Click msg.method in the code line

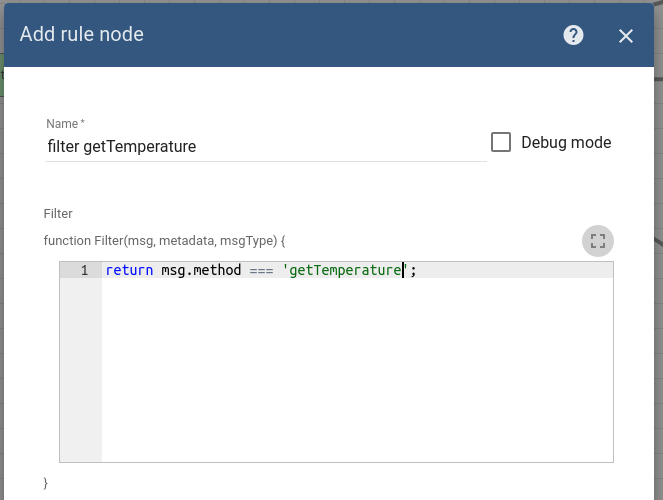coord(200,270)
